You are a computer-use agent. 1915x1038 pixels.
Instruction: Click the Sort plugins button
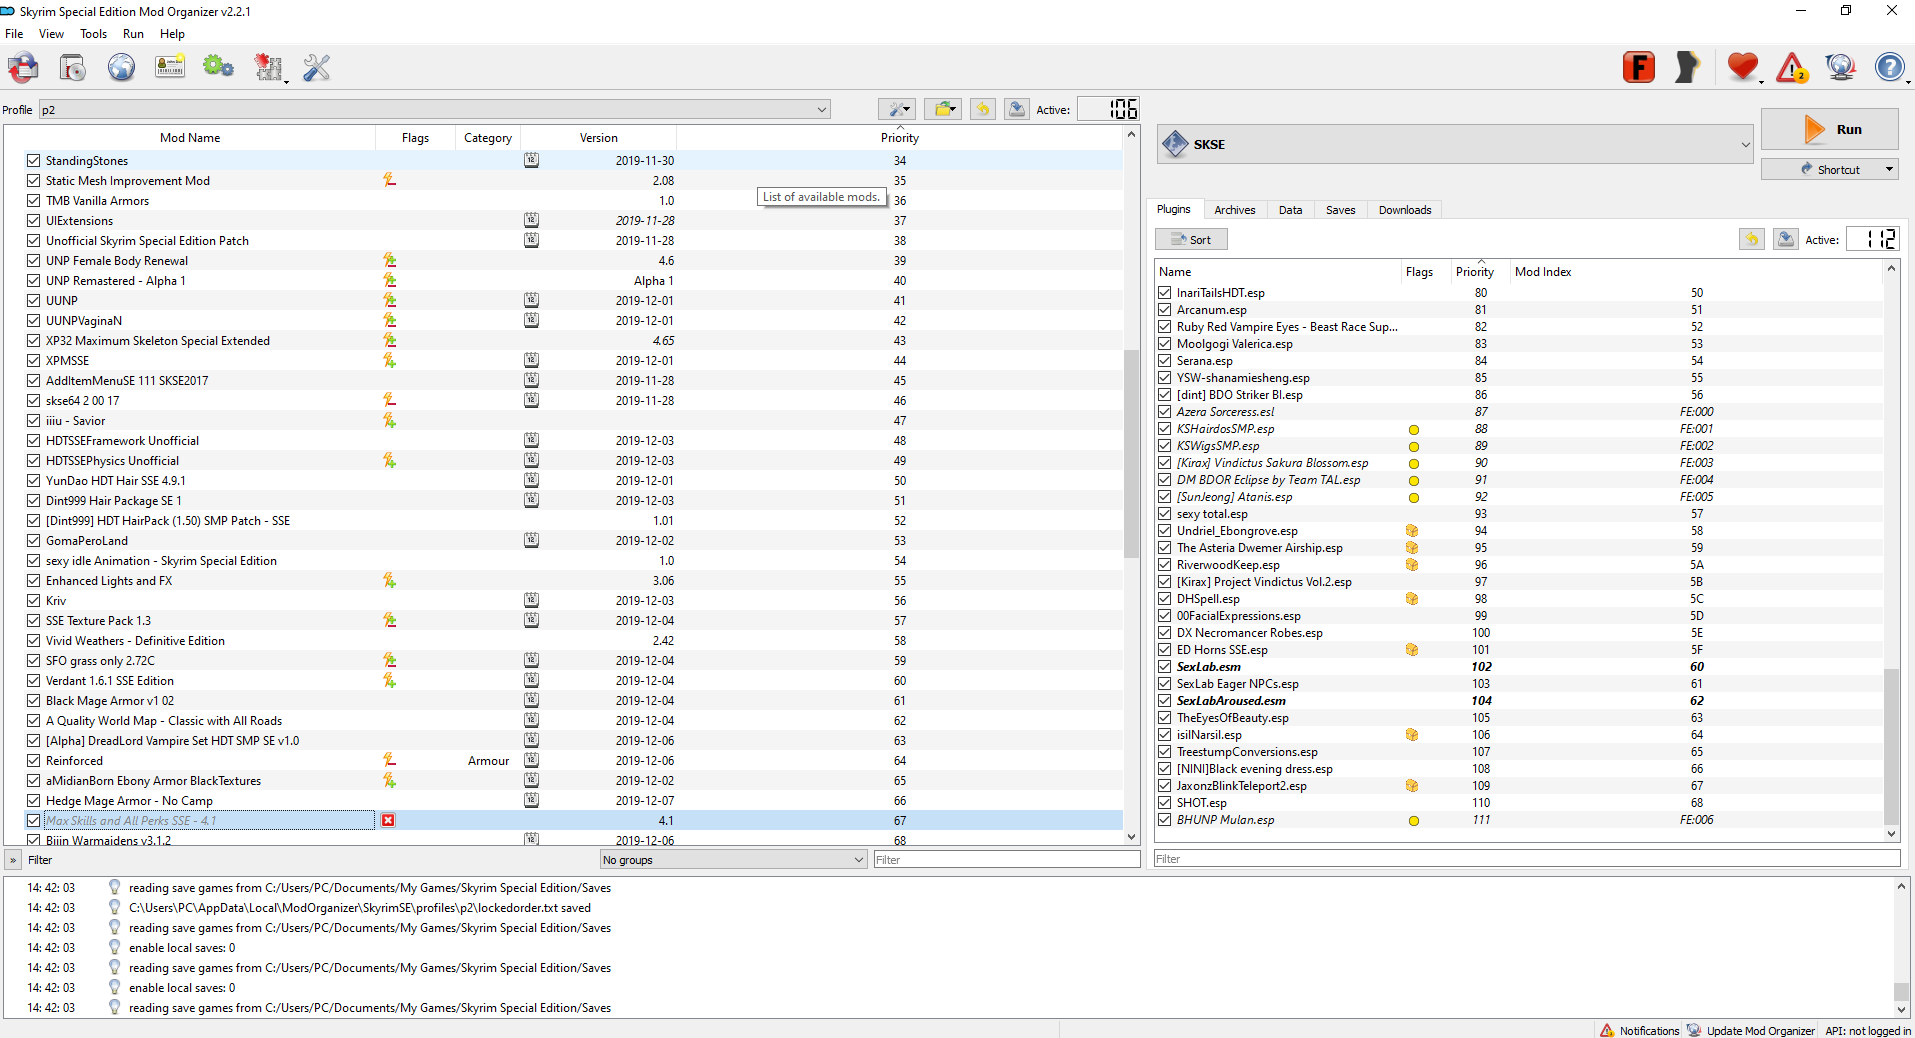1191,240
